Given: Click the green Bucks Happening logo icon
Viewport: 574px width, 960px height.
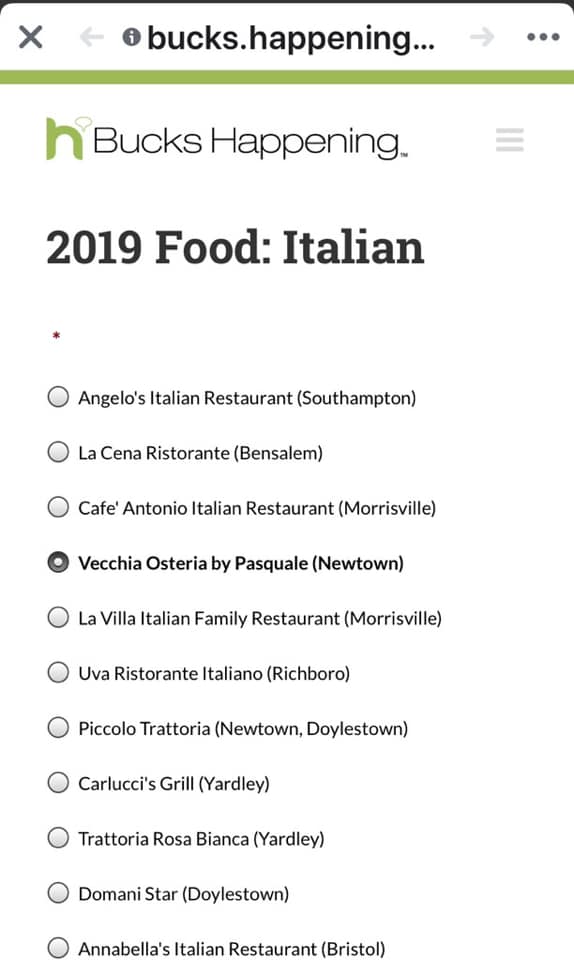Looking at the screenshot, I should pos(67,139).
